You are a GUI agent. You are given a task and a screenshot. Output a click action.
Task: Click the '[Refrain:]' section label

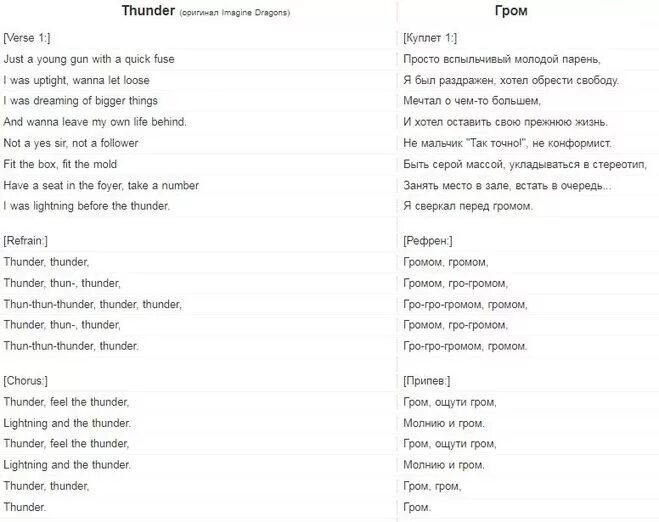click(26, 241)
